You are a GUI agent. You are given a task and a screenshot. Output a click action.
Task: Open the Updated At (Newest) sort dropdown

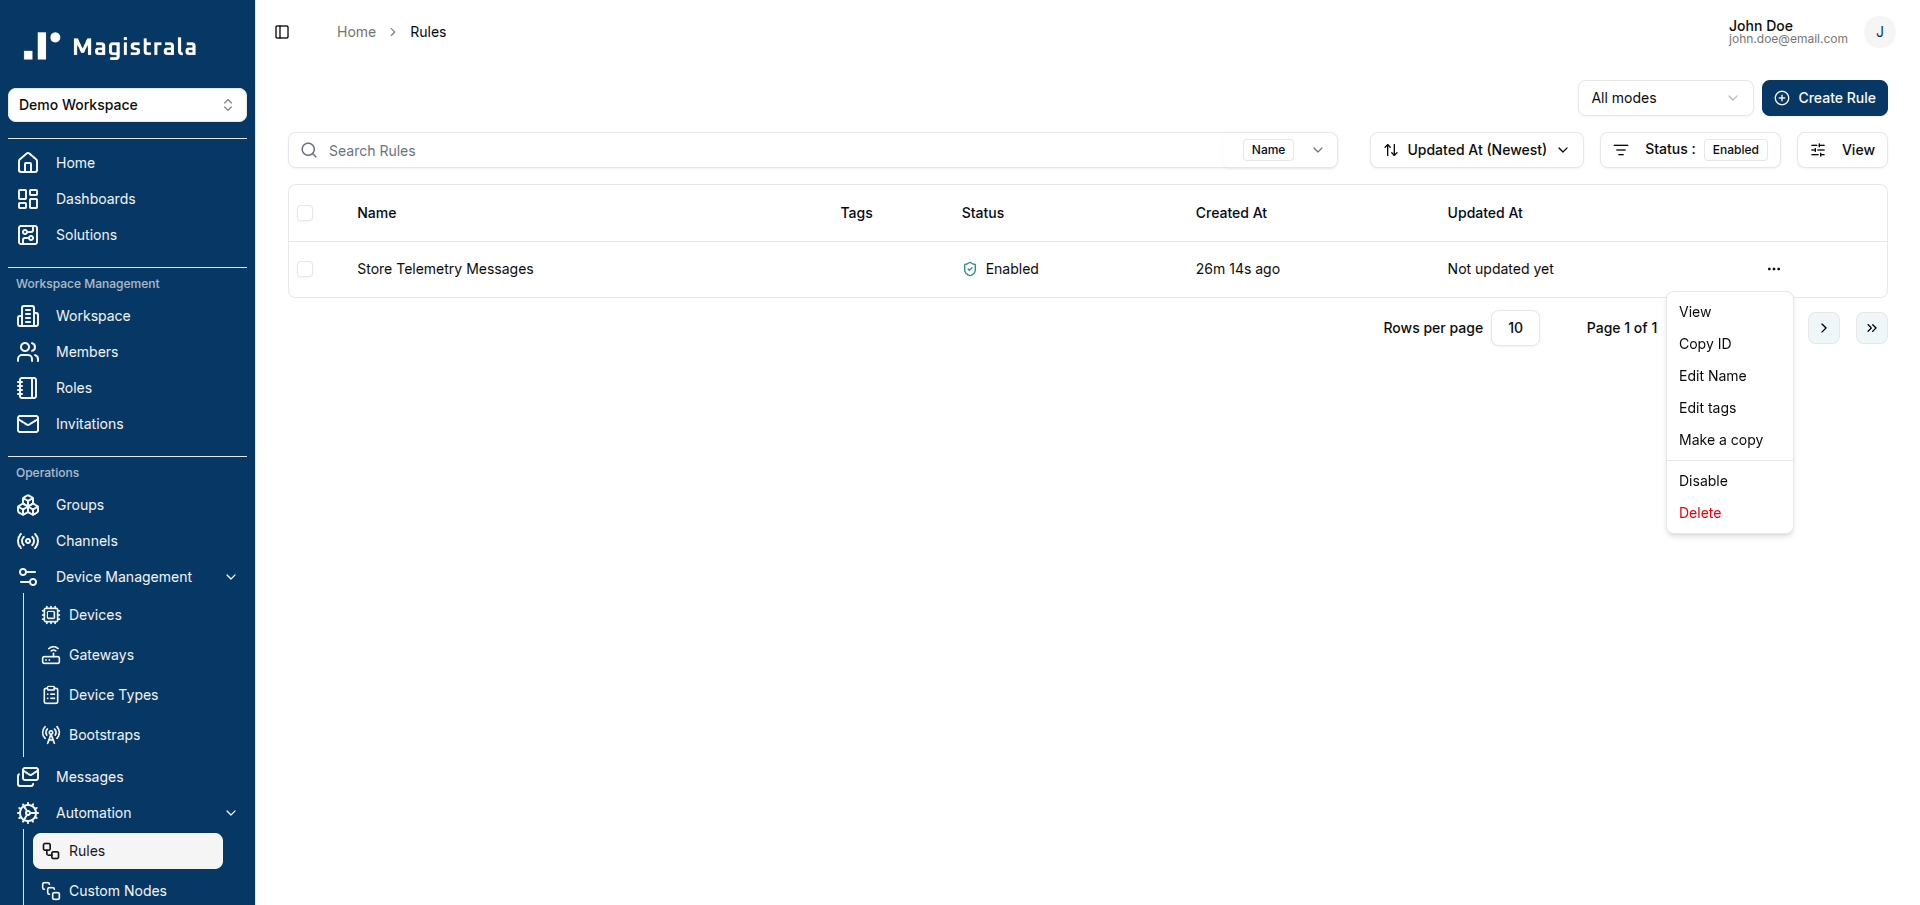(1476, 150)
